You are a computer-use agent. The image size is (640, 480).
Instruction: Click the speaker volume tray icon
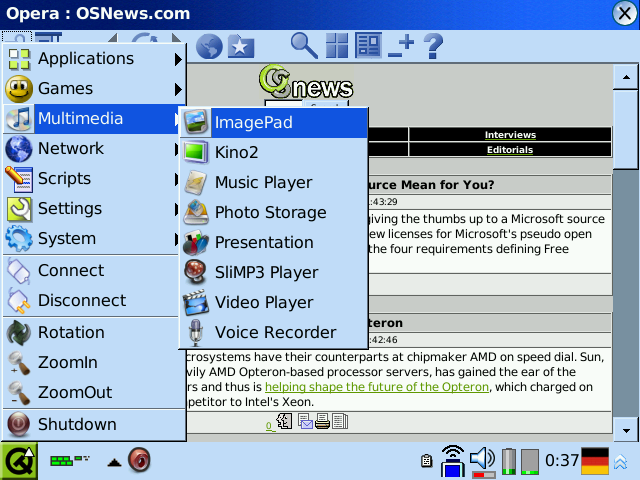click(x=482, y=462)
